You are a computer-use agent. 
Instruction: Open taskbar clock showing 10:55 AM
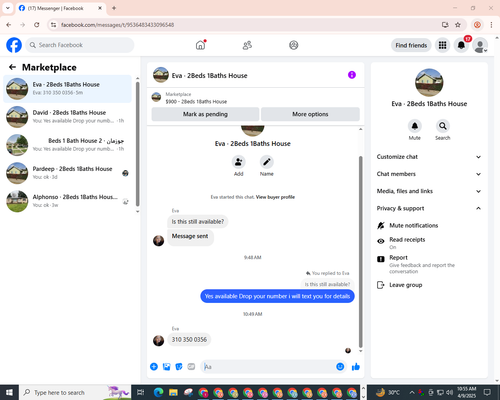click(x=467, y=392)
